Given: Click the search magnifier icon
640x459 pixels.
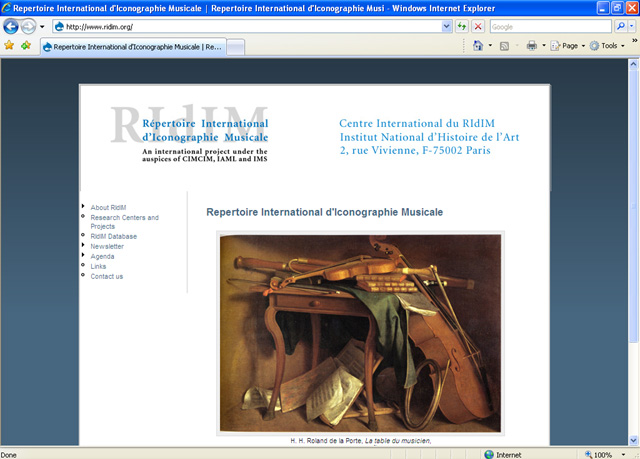Looking at the screenshot, I should 620,26.
